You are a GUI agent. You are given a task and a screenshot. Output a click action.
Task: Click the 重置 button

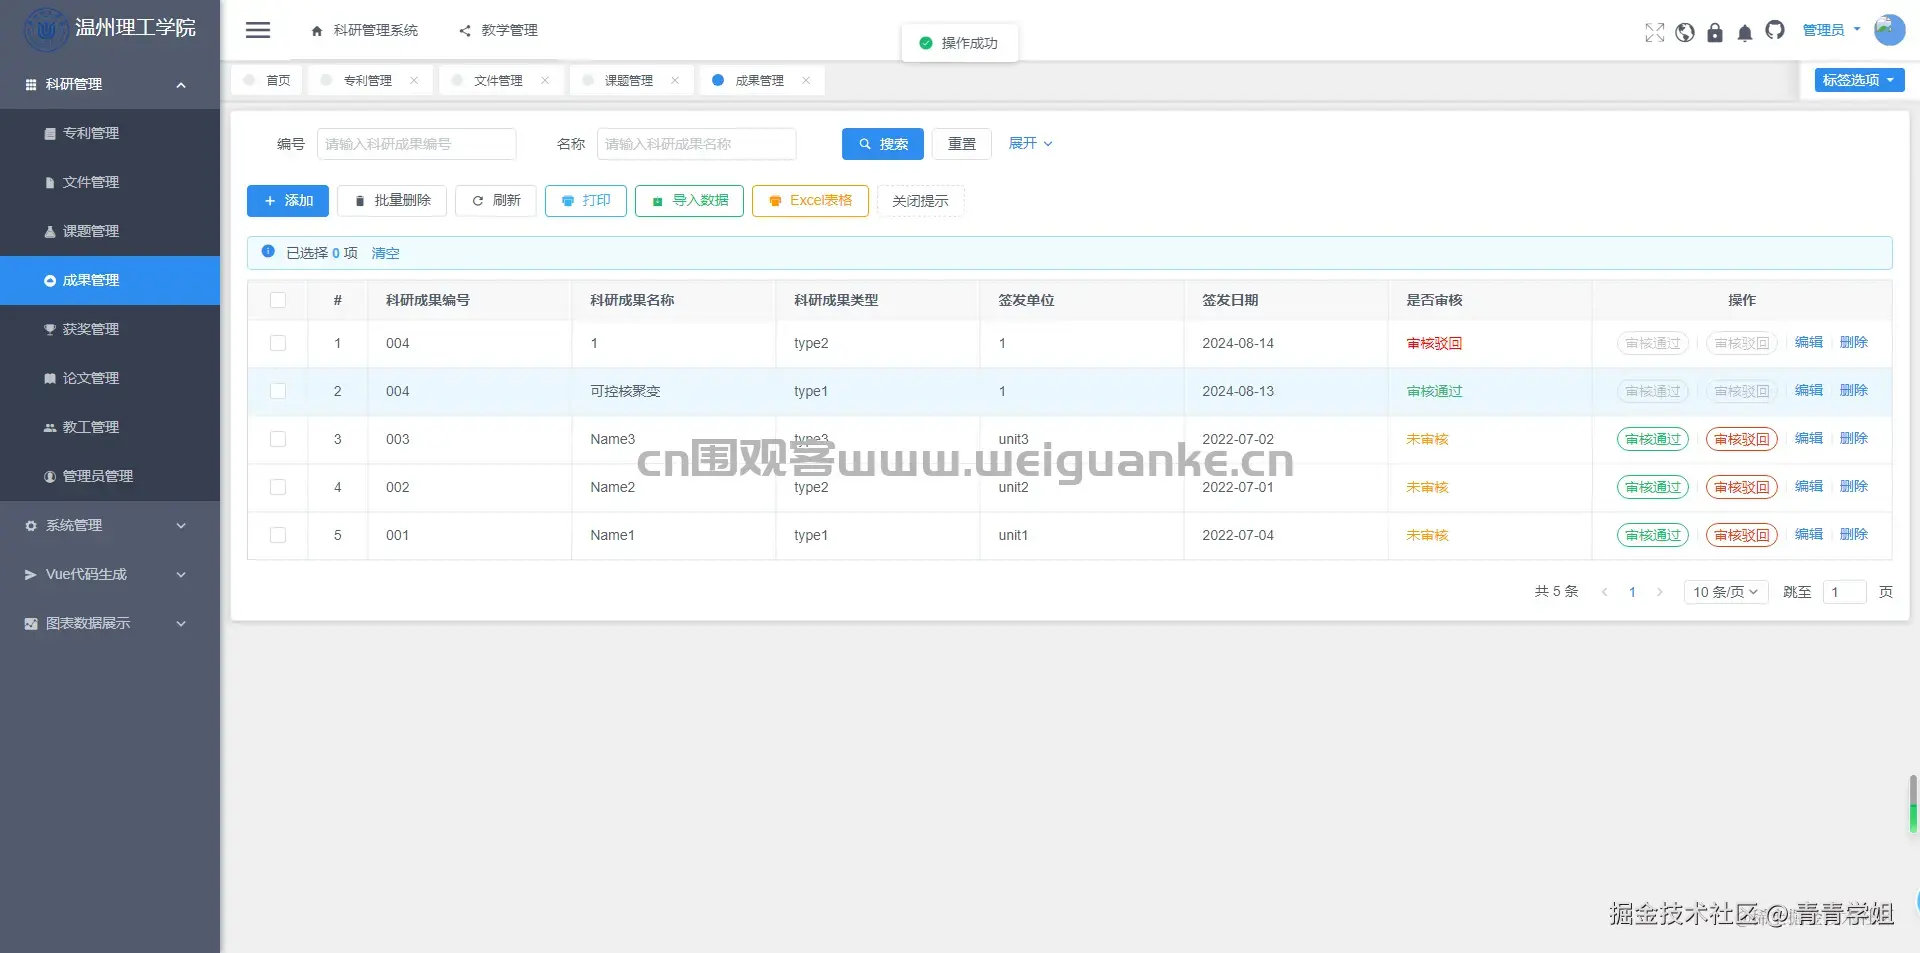[x=962, y=144]
